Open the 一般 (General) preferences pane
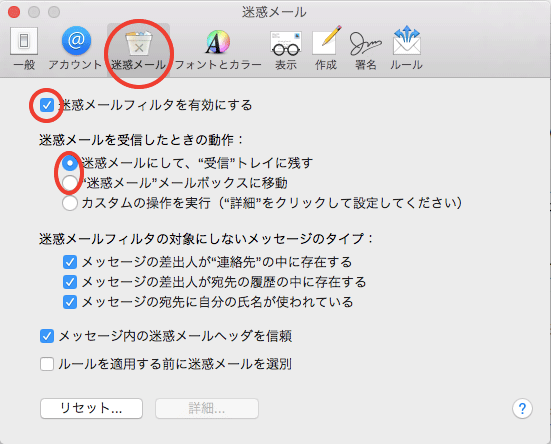Viewport: 551px width, 444px height. click(24, 49)
